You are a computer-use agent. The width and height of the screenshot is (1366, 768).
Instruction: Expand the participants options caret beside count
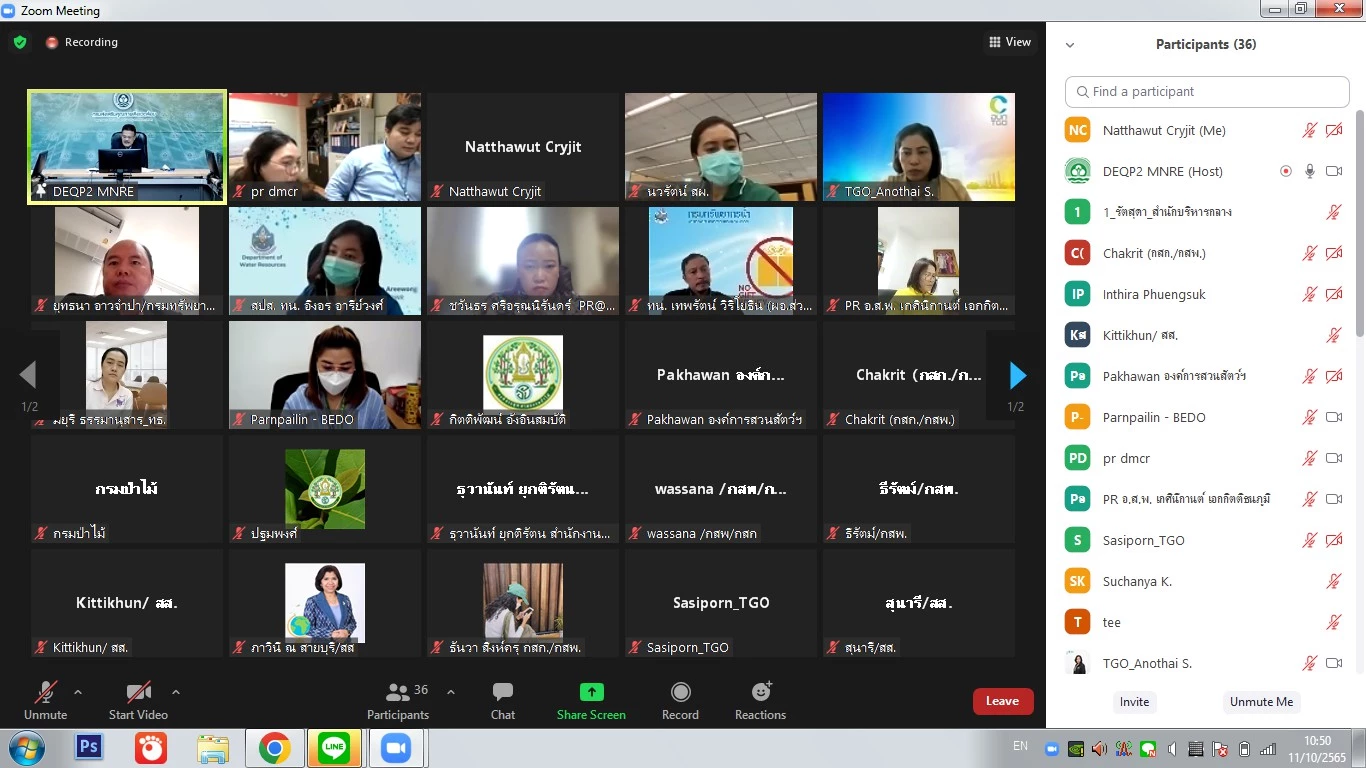[450, 692]
